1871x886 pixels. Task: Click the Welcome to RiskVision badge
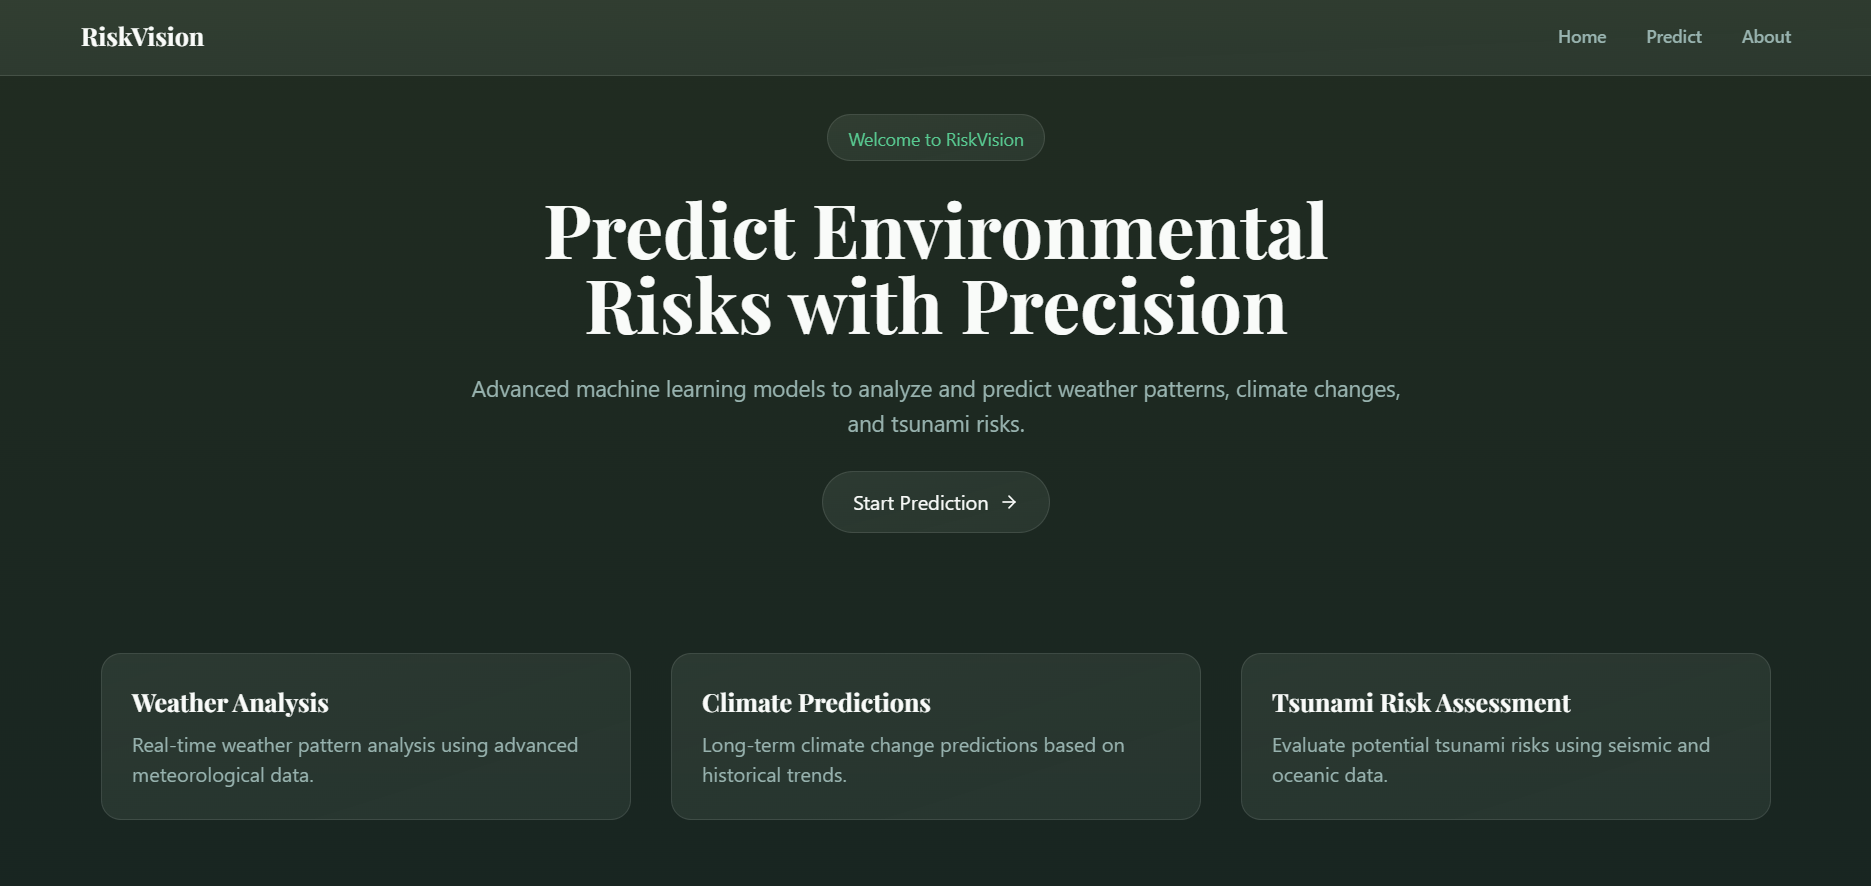(x=935, y=138)
